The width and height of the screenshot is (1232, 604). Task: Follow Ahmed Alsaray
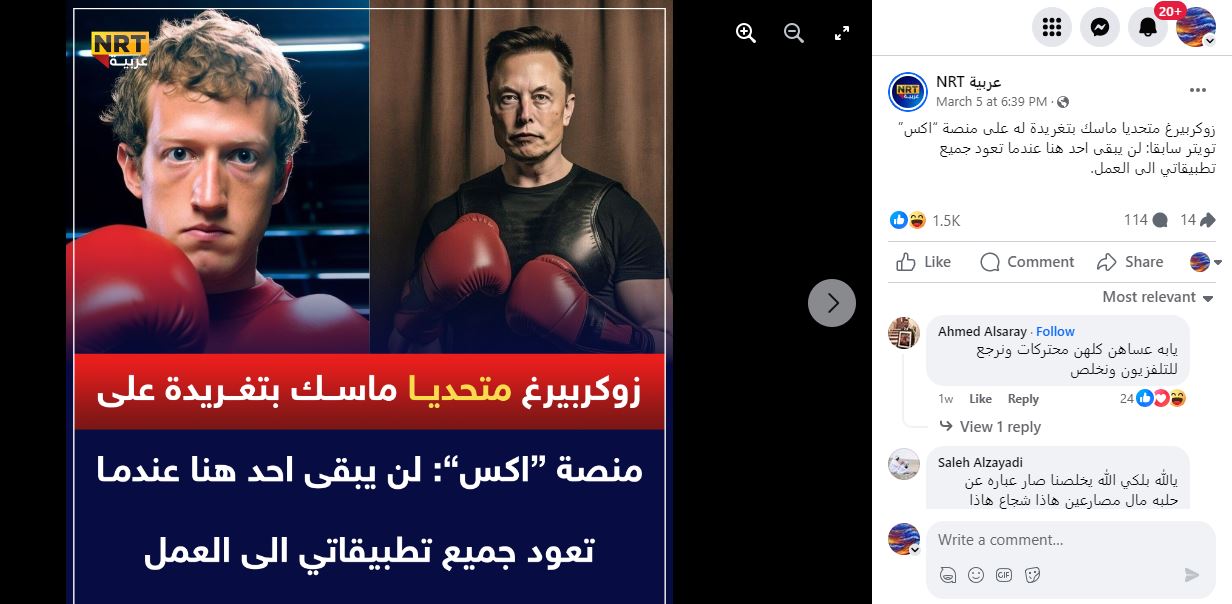point(1055,331)
